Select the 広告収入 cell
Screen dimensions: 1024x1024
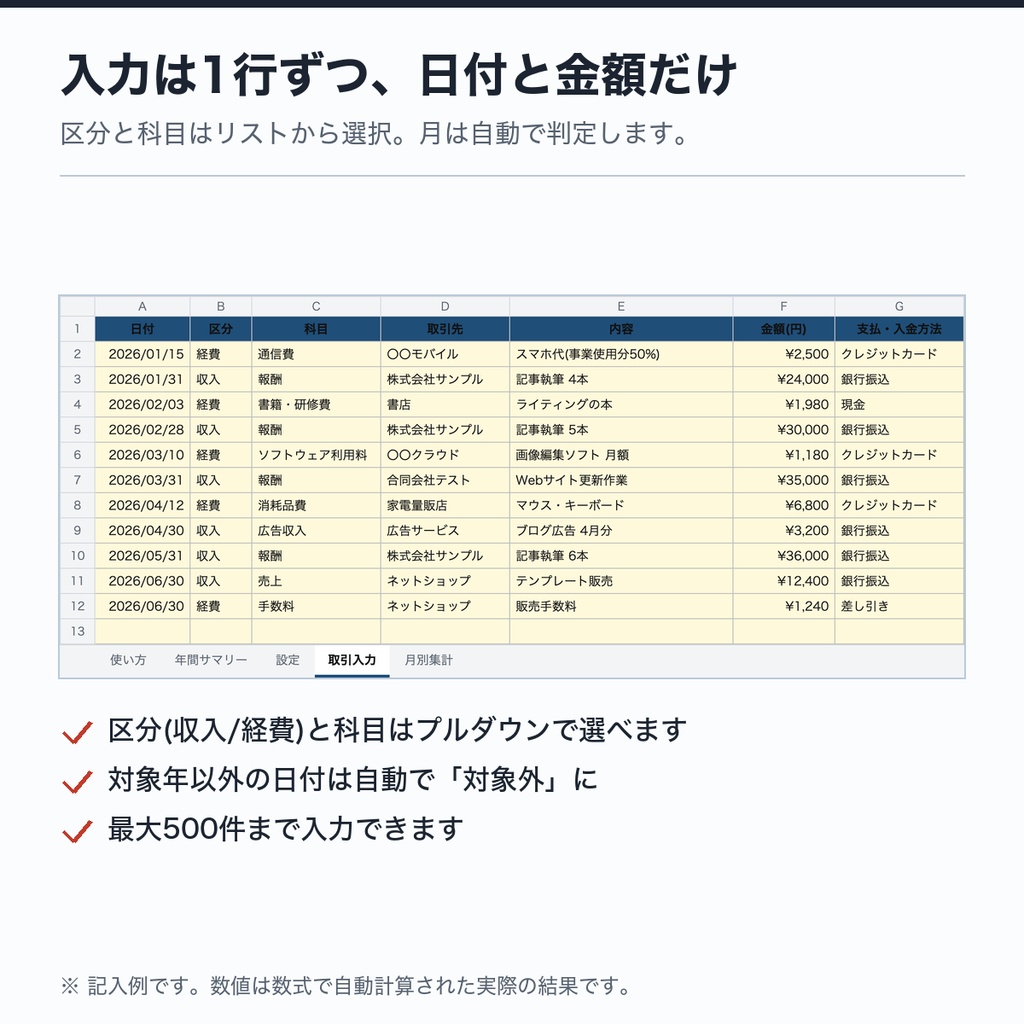click(316, 531)
